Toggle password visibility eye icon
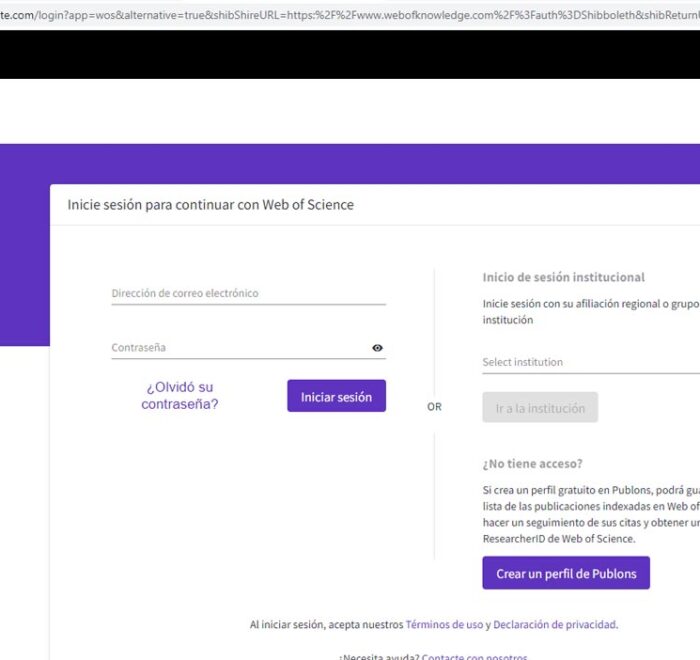The image size is (700, 660). (x=377, y=348)
